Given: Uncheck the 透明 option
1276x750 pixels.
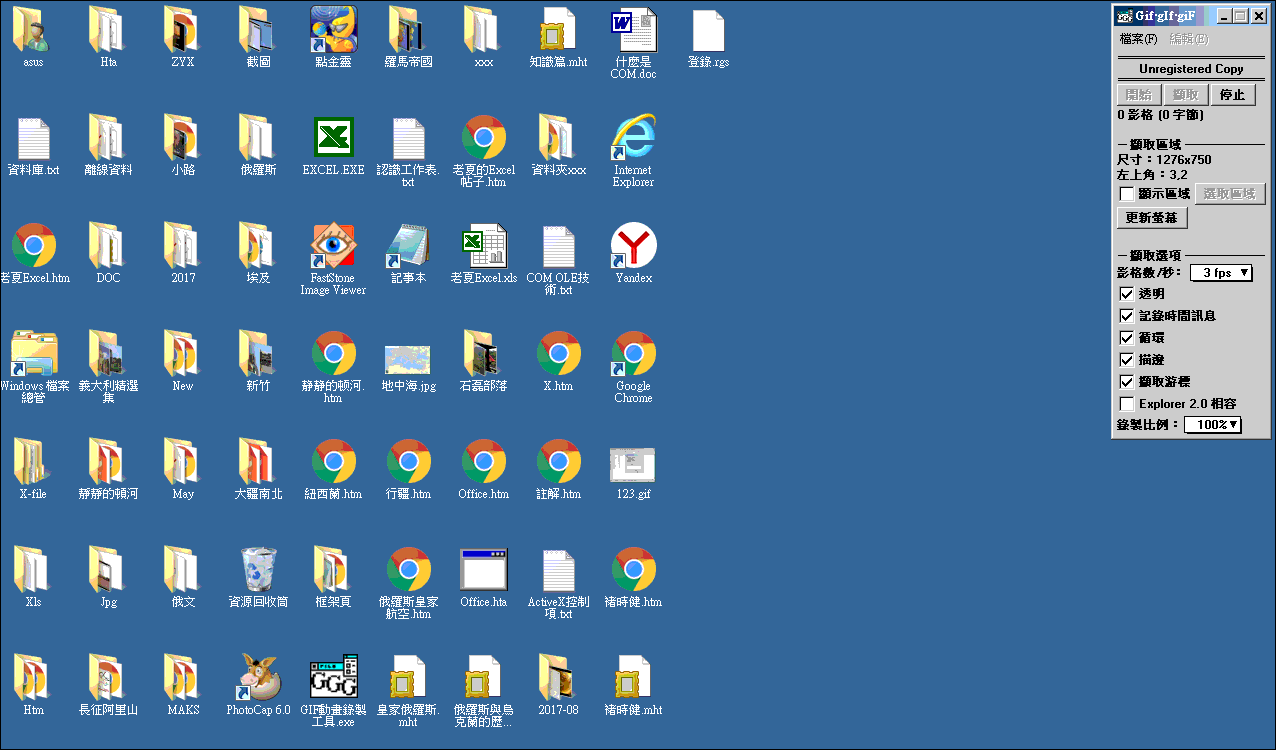Looking at the screenshot, I should 1127,294.
